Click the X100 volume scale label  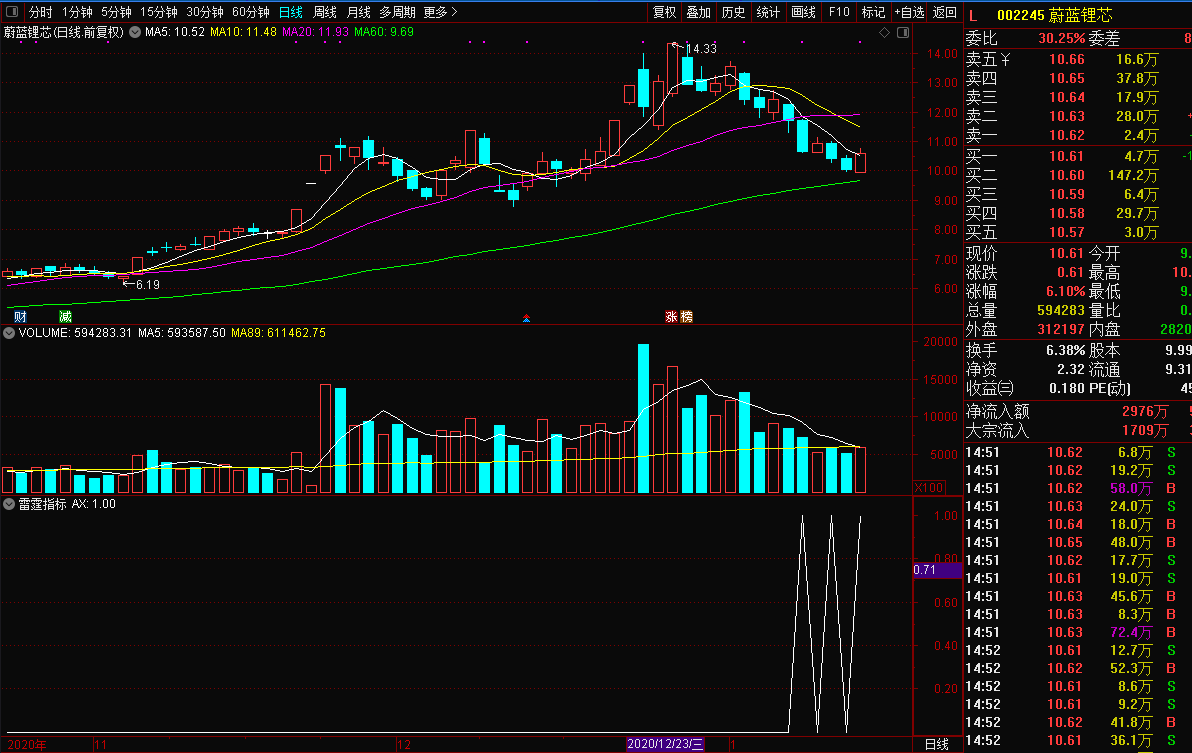click(x=929, y=487)
